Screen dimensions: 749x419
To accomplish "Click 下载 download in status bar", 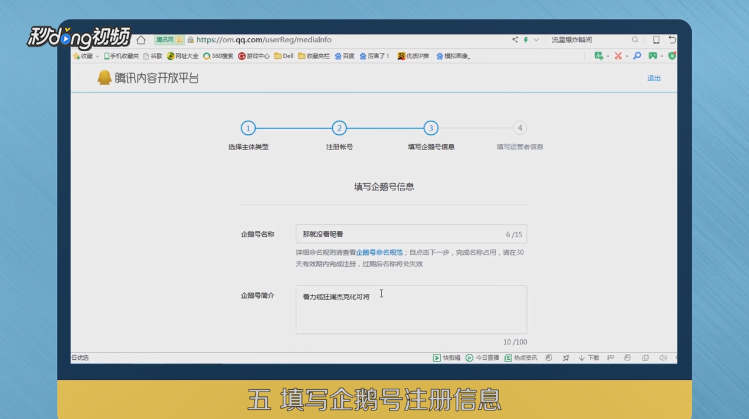I will tap(588, 358).
